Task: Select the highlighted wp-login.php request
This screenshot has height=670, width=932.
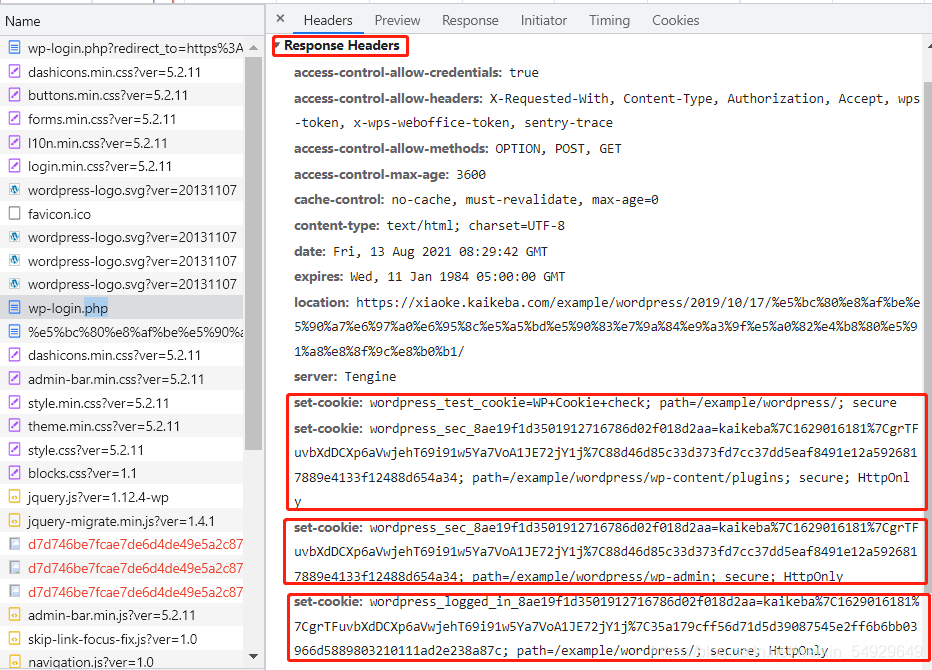Action: [122, 308]
